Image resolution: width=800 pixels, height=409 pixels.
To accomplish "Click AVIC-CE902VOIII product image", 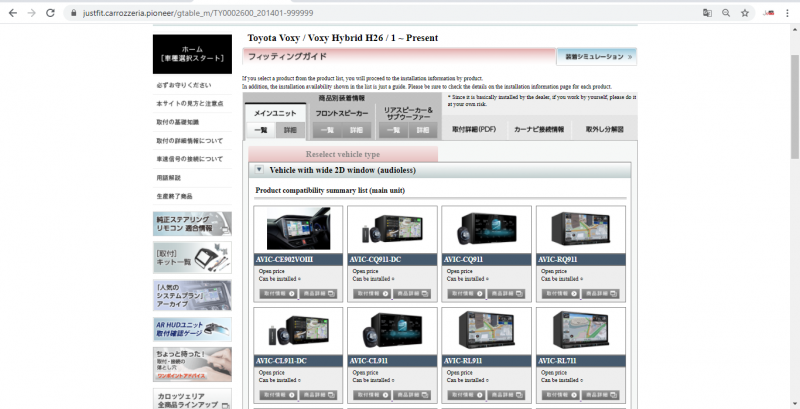I will pos(298,228).
